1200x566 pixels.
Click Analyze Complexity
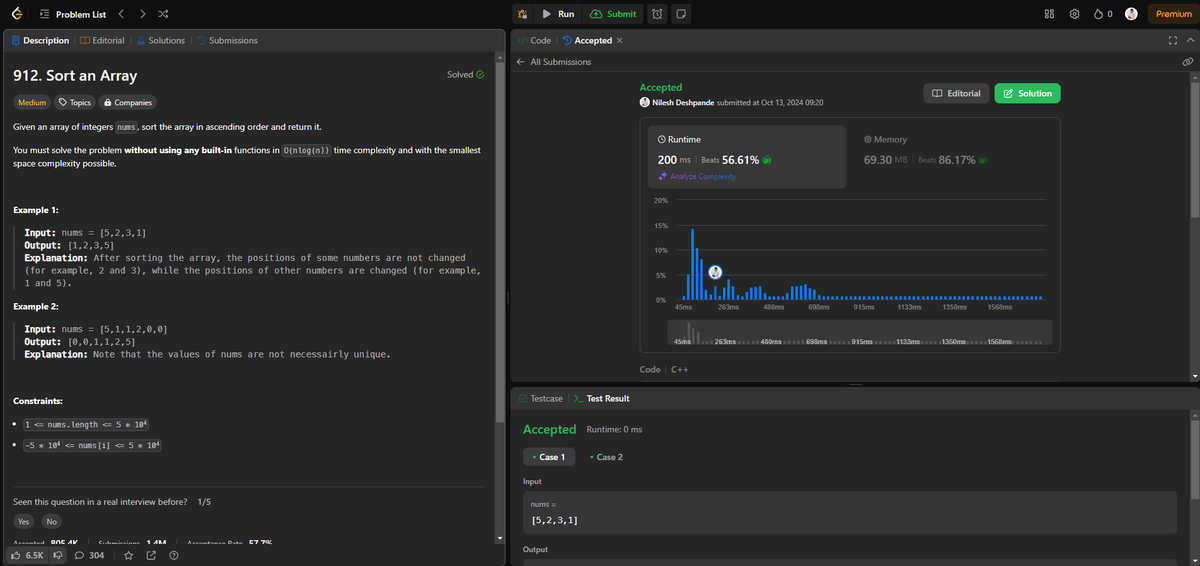pos(696,177)
